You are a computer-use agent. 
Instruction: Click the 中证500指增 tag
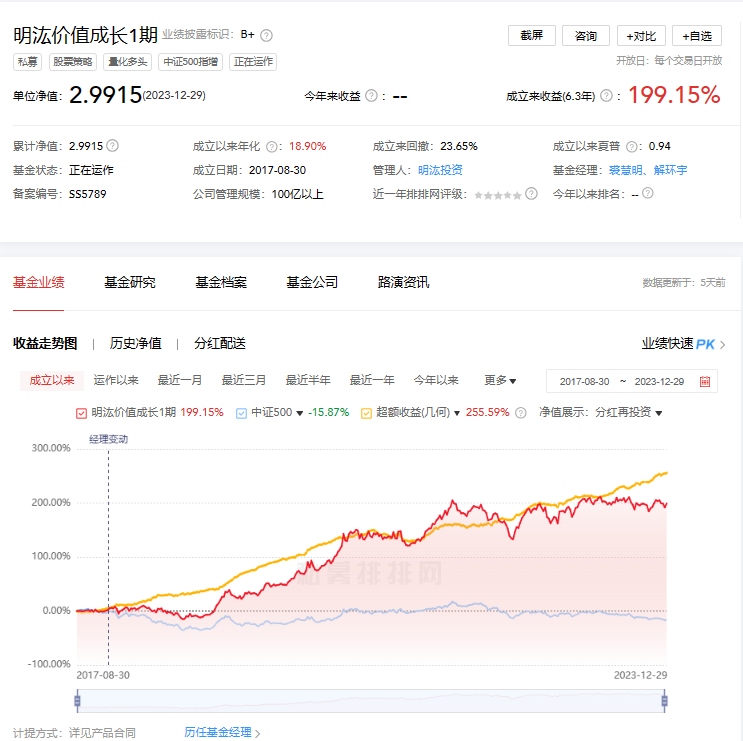pos(190,62)
